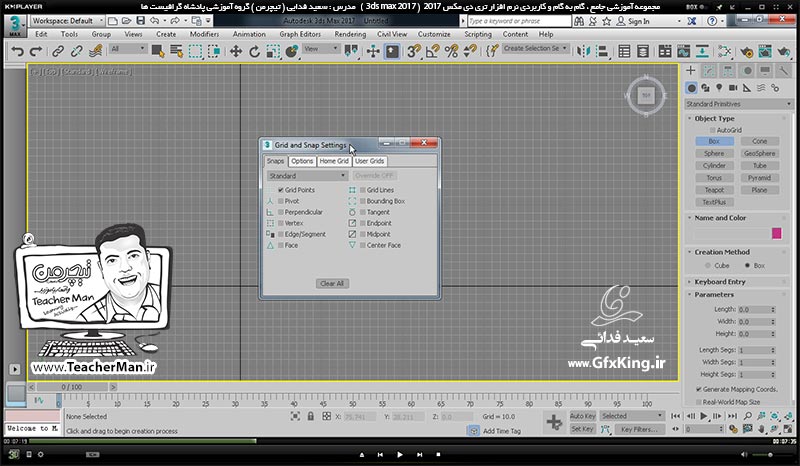Click the Clear All button
Image resolution: width=800 pixels, height=466 pixels.
332,283
